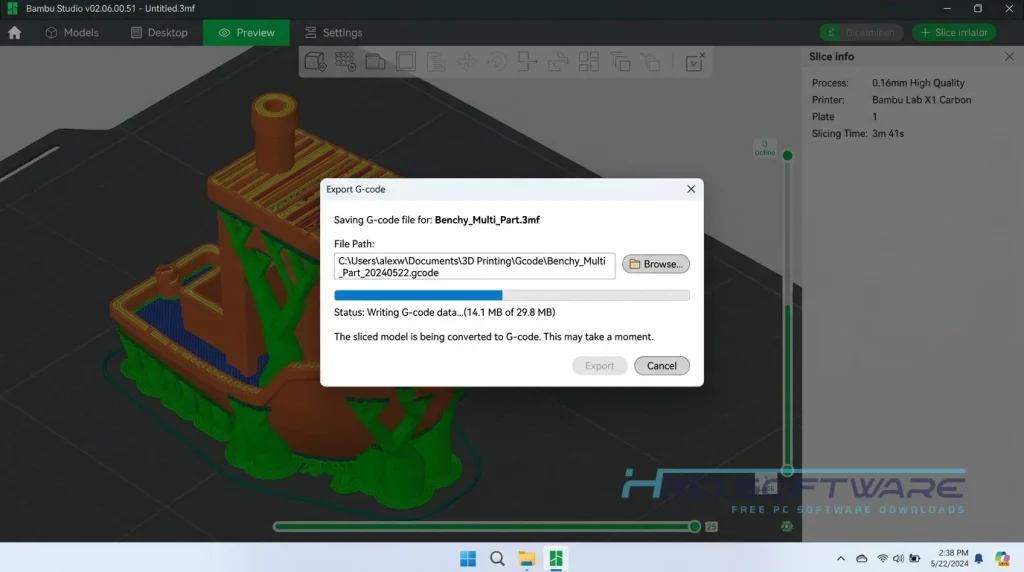Open File Explorer from the taskbar
This screenshot has height=572, width=1024.
tap(526, 559)
